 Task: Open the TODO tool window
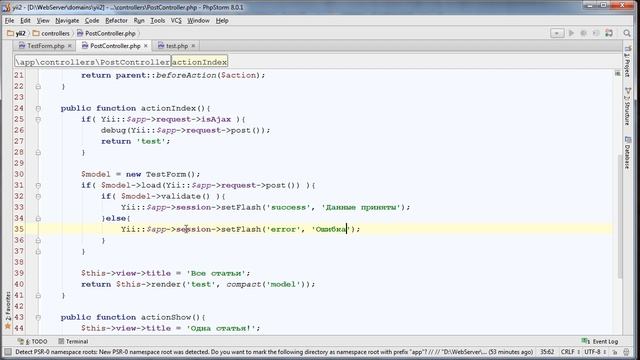point(33,341)
